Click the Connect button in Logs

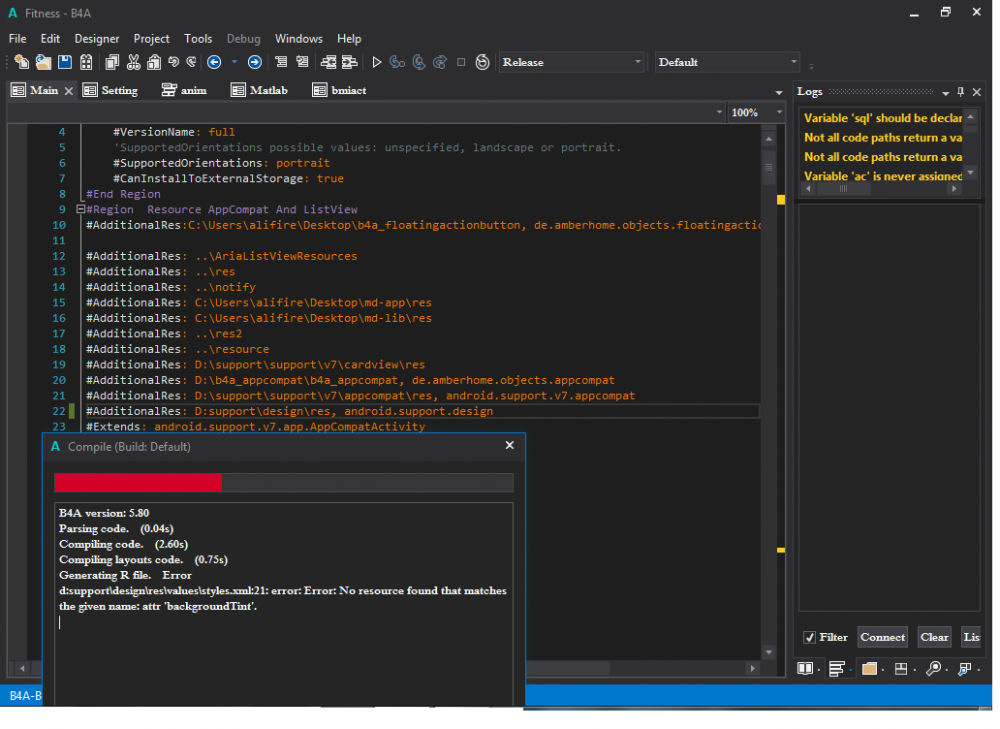[882, 637]
